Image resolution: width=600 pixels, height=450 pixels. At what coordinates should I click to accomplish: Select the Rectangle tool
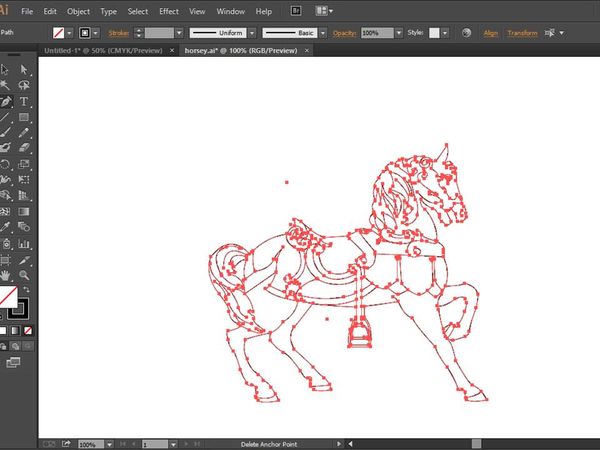[24, 117]
